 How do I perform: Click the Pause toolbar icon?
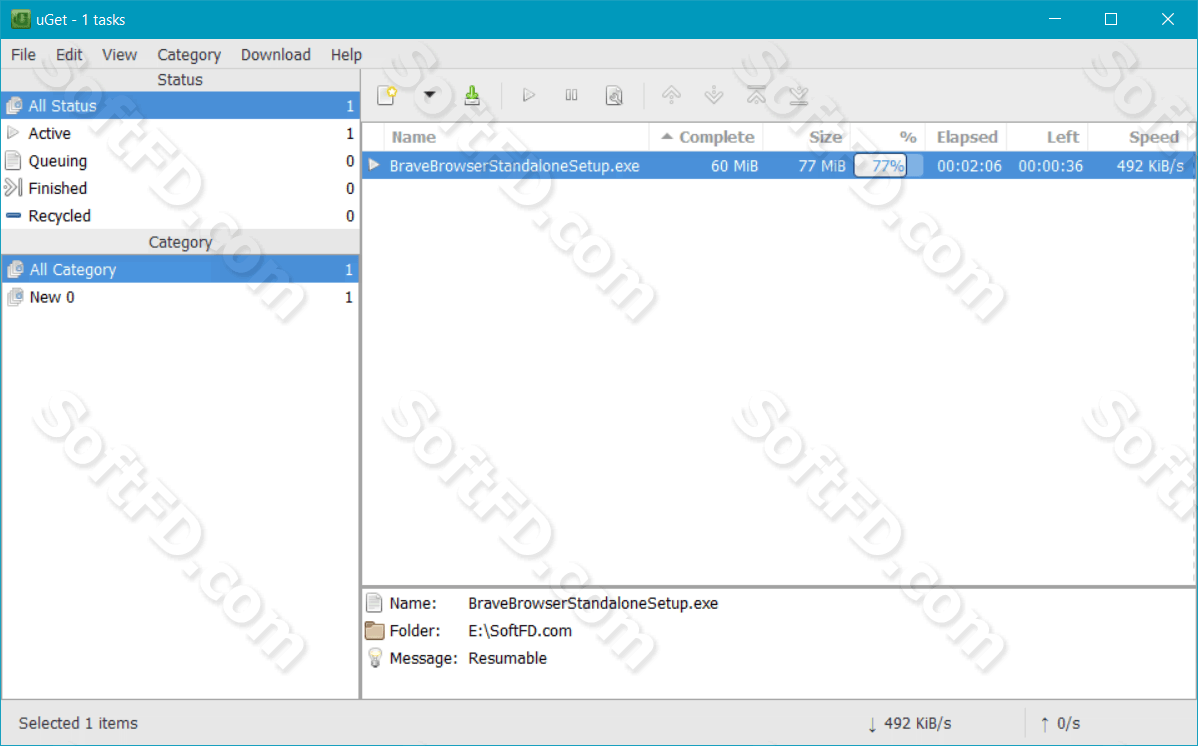click(571, 95)
